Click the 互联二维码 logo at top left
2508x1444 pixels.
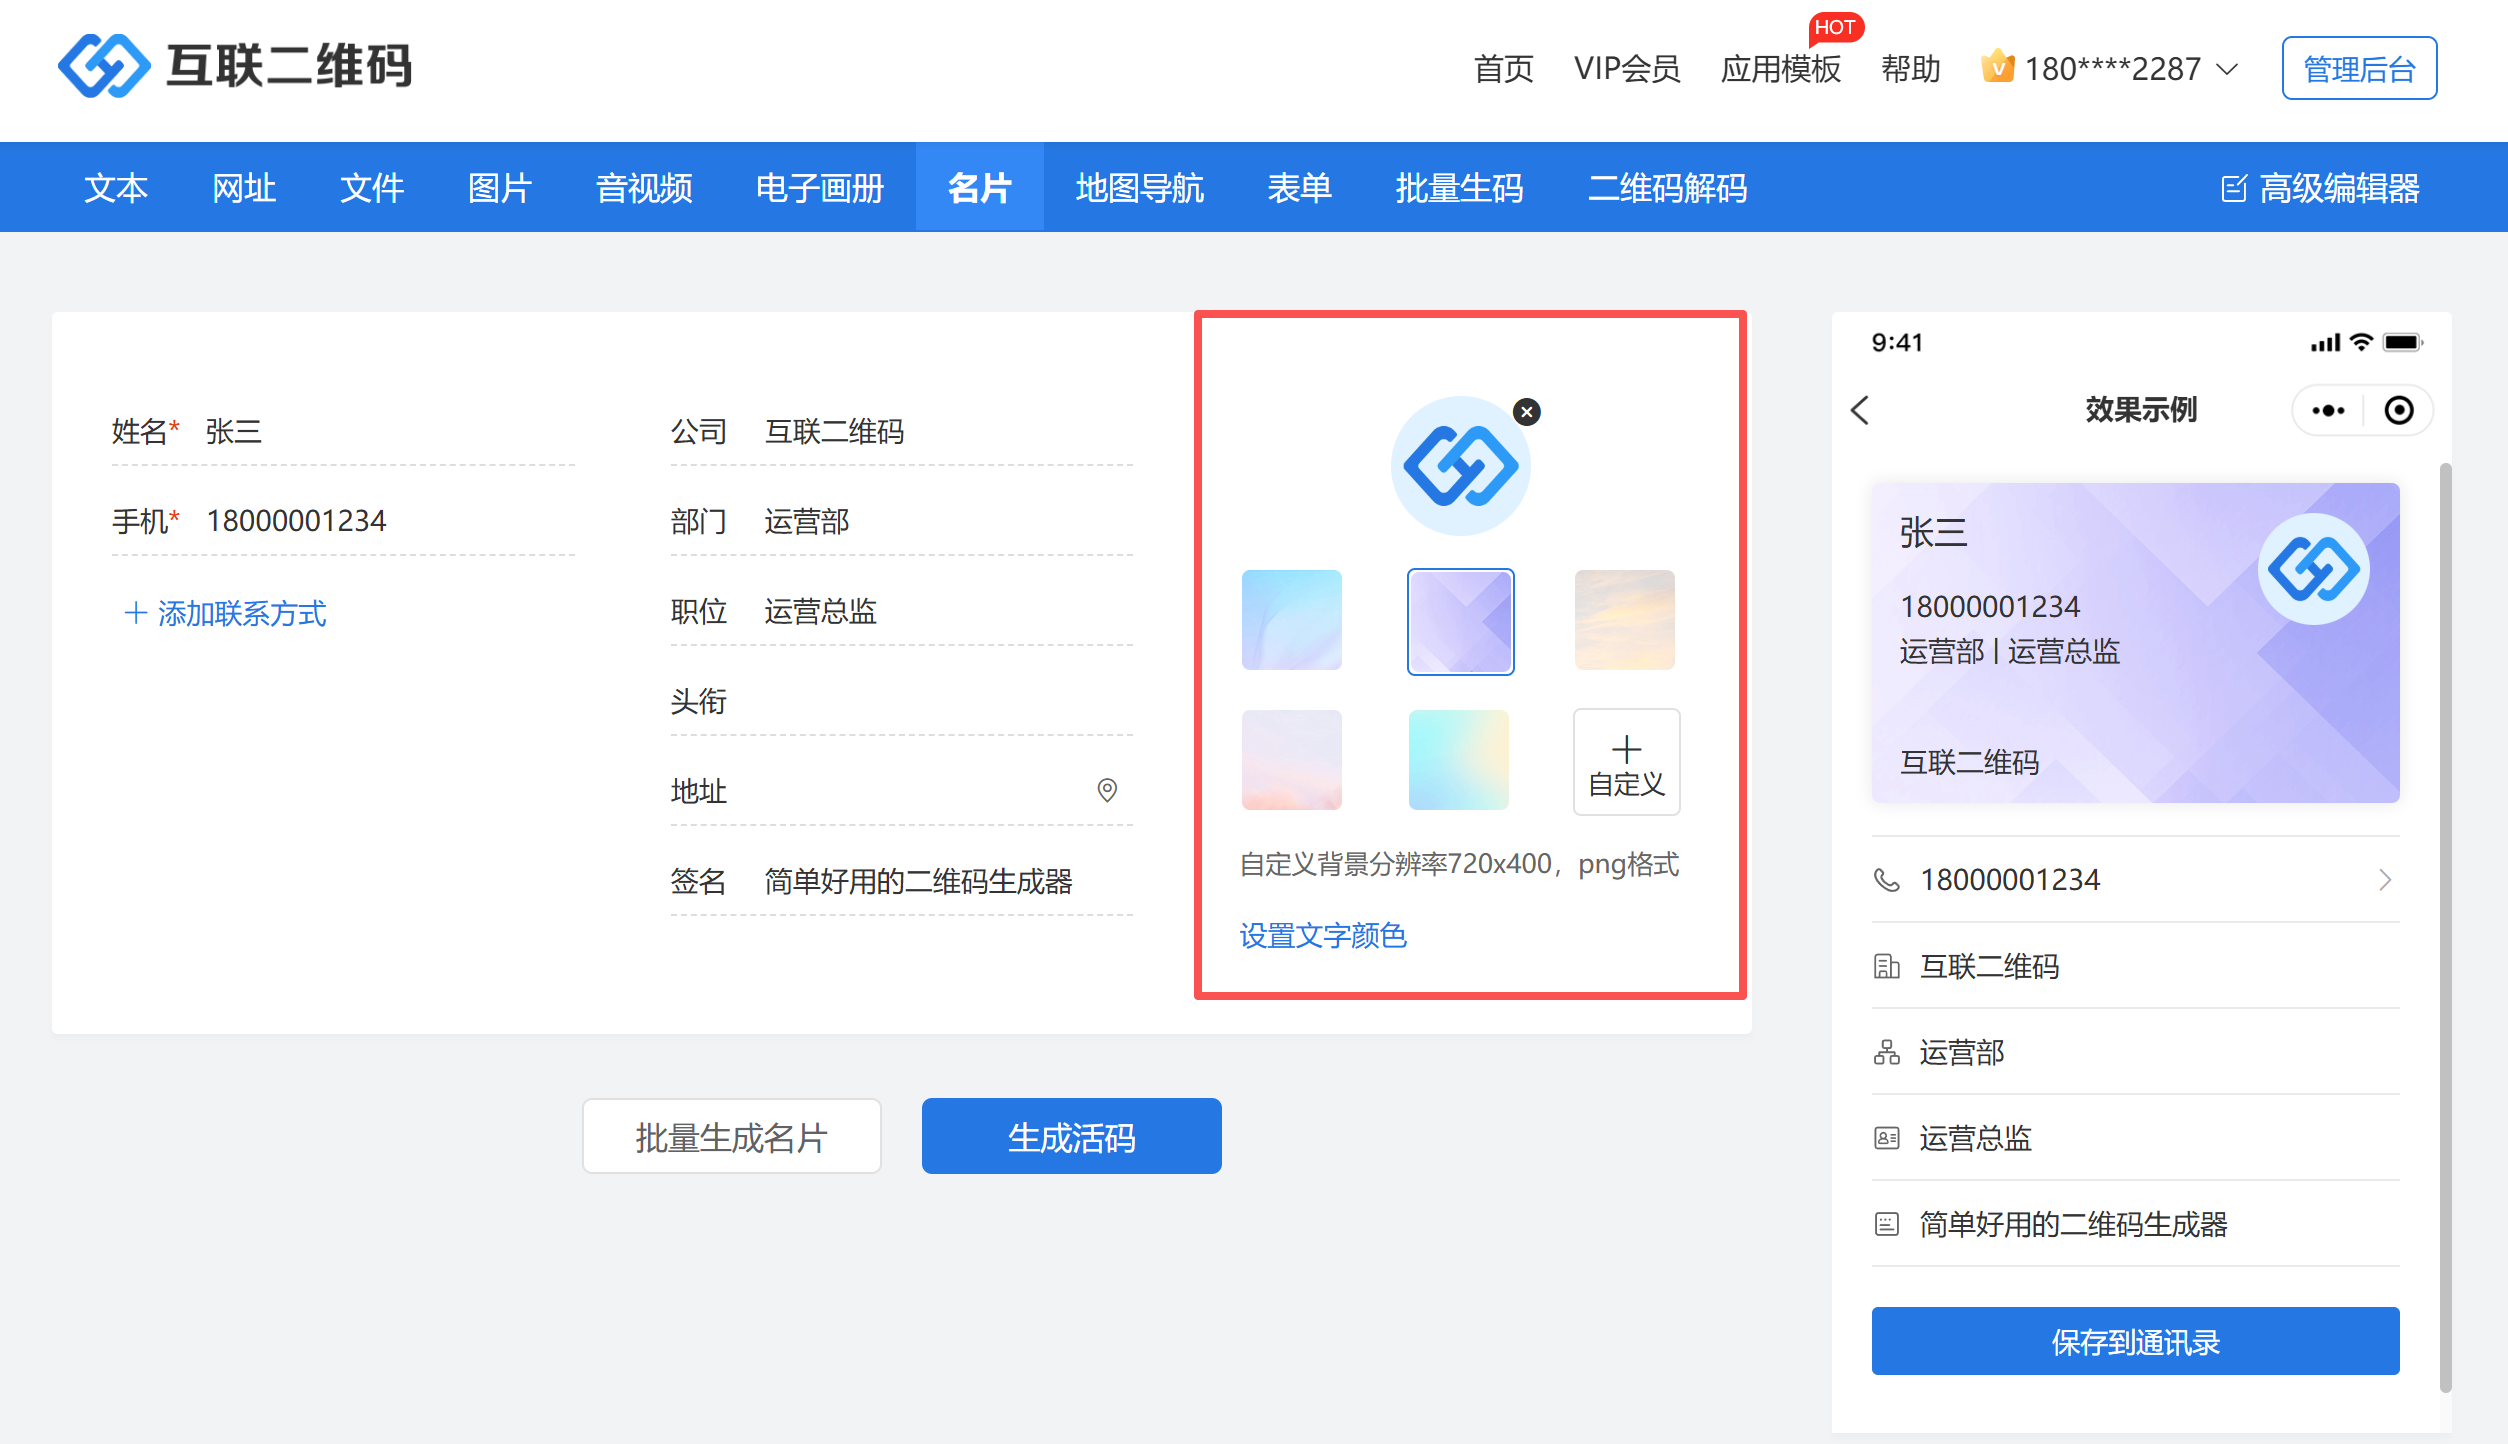235,66
